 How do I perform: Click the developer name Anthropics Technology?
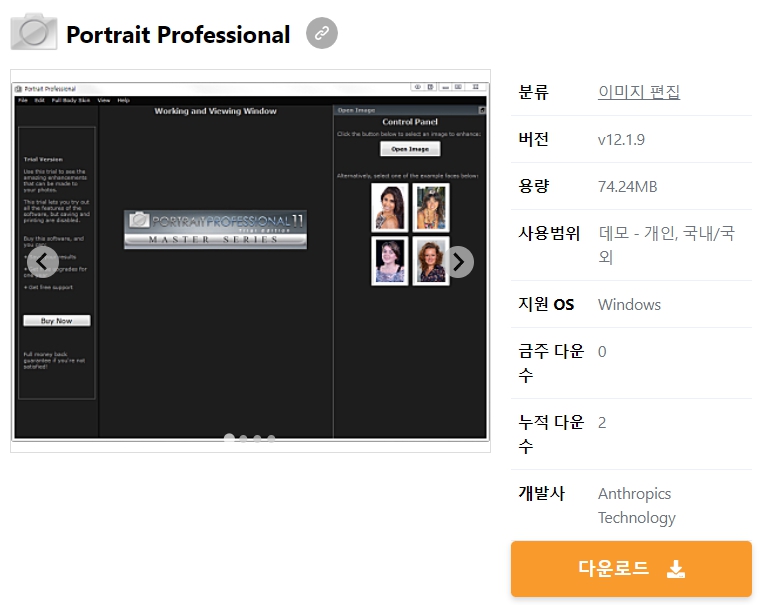[x=637, y=505]
